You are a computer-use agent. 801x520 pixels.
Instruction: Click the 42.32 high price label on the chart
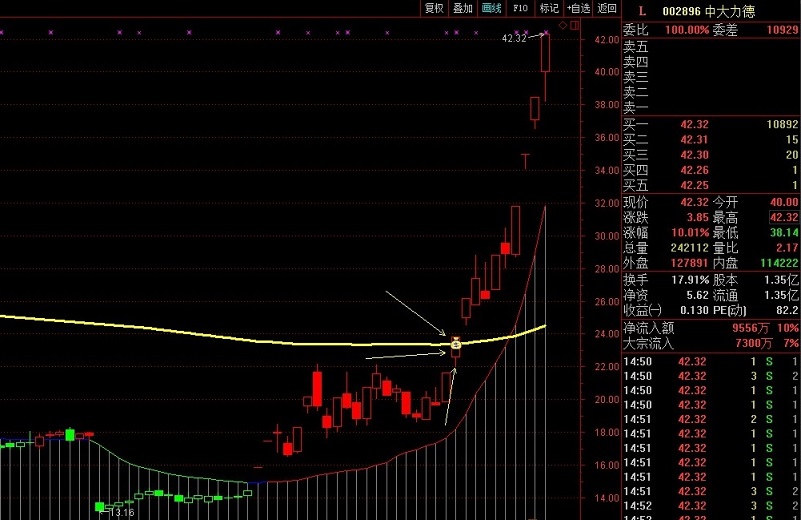(x=514, y=38)
